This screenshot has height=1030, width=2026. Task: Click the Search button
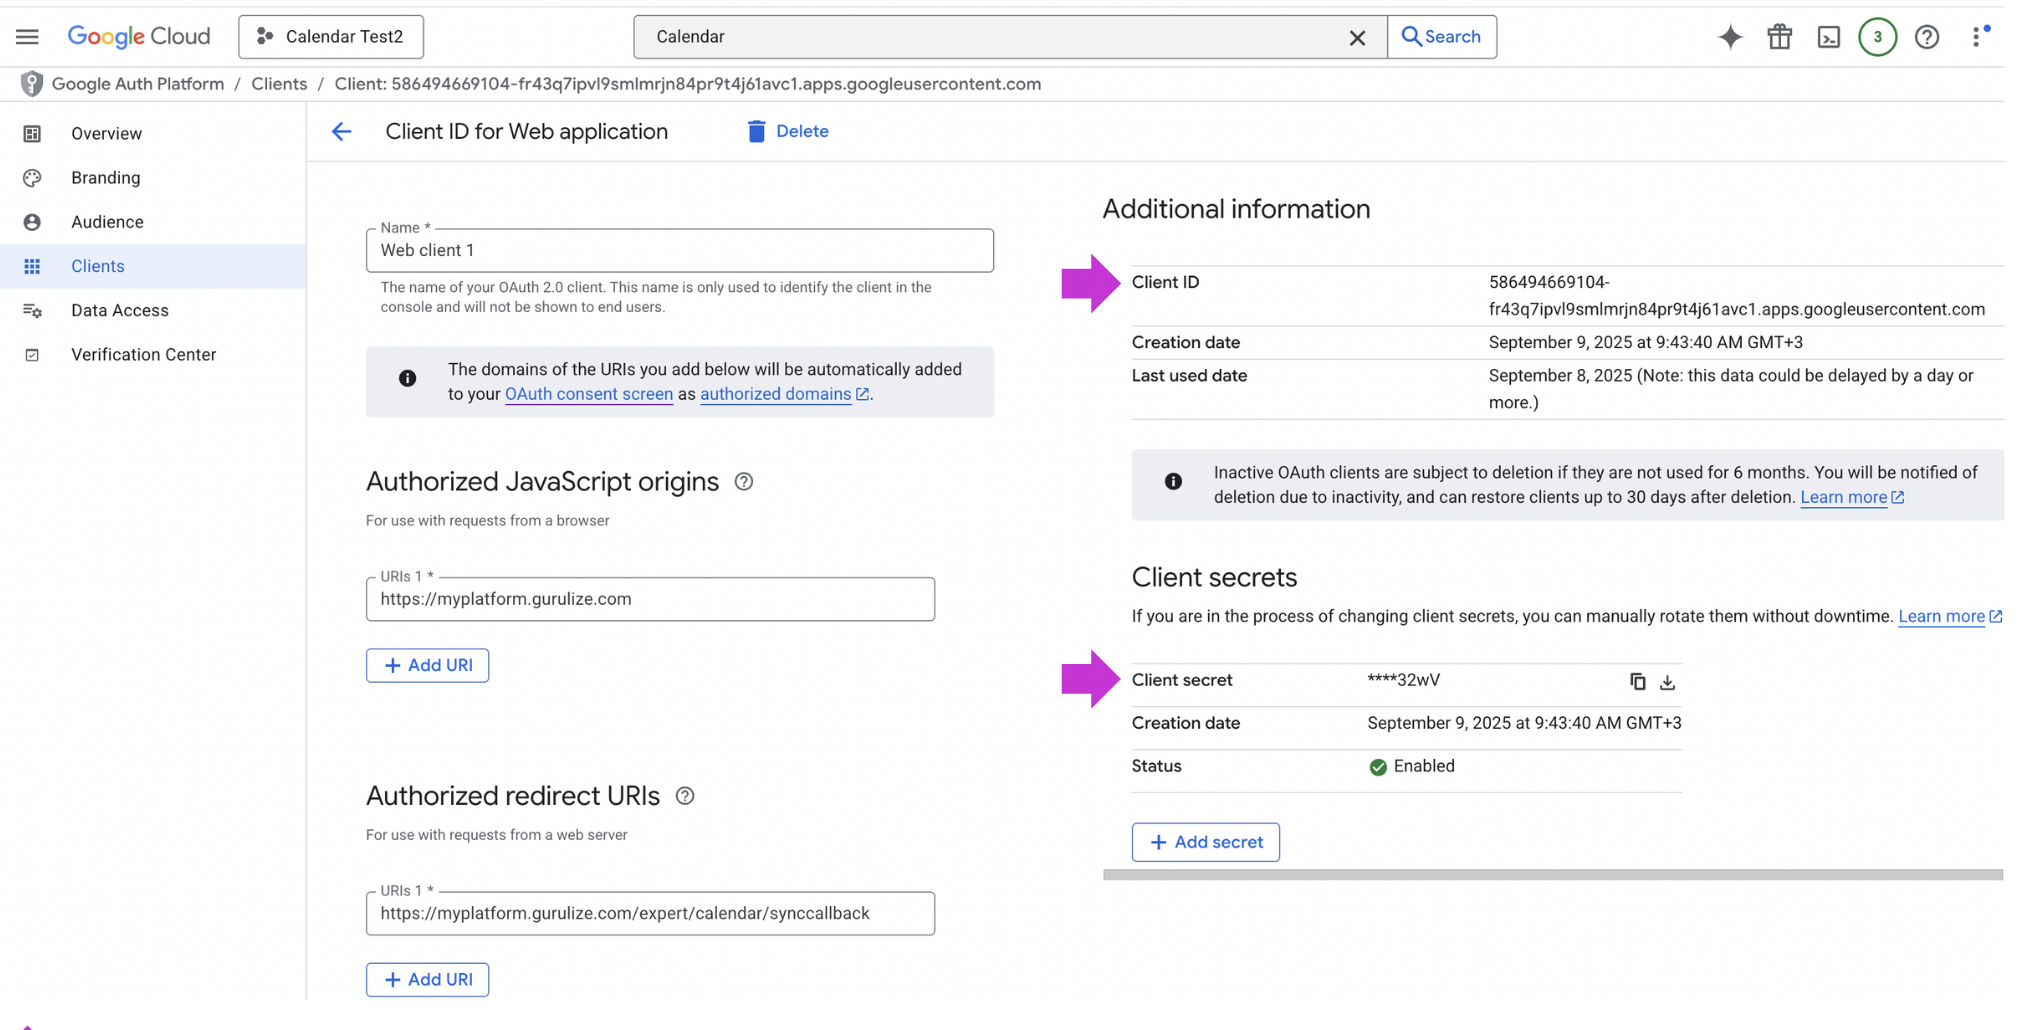tap(1442, 37)
